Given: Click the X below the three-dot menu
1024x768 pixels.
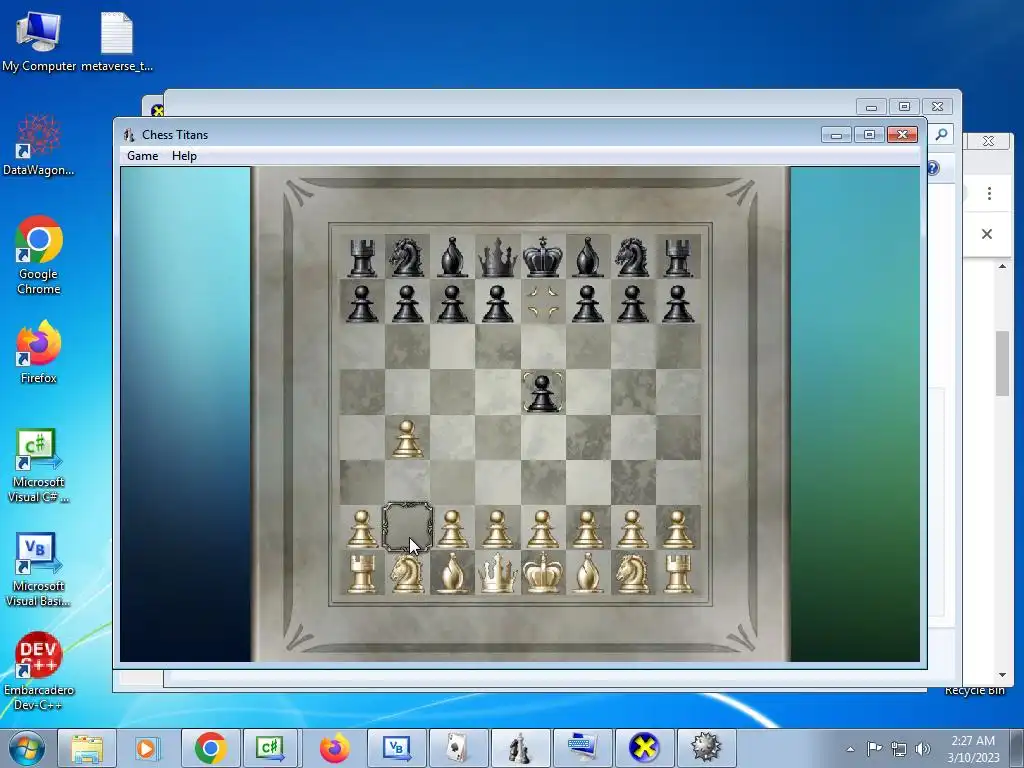Looking at the screenshot, I should [987, 234].
